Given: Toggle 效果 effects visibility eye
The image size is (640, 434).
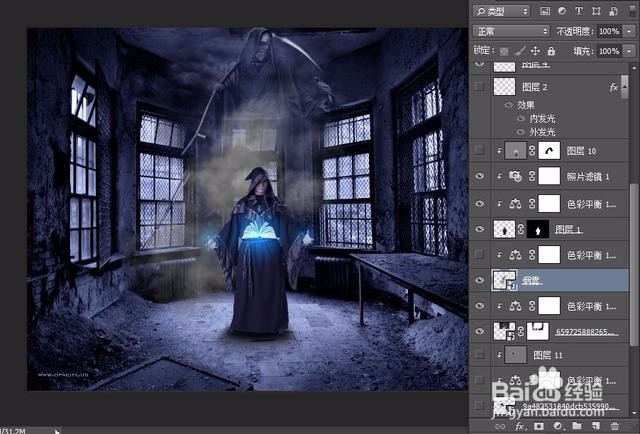Looking at the screenshot, I should (509, 105).
